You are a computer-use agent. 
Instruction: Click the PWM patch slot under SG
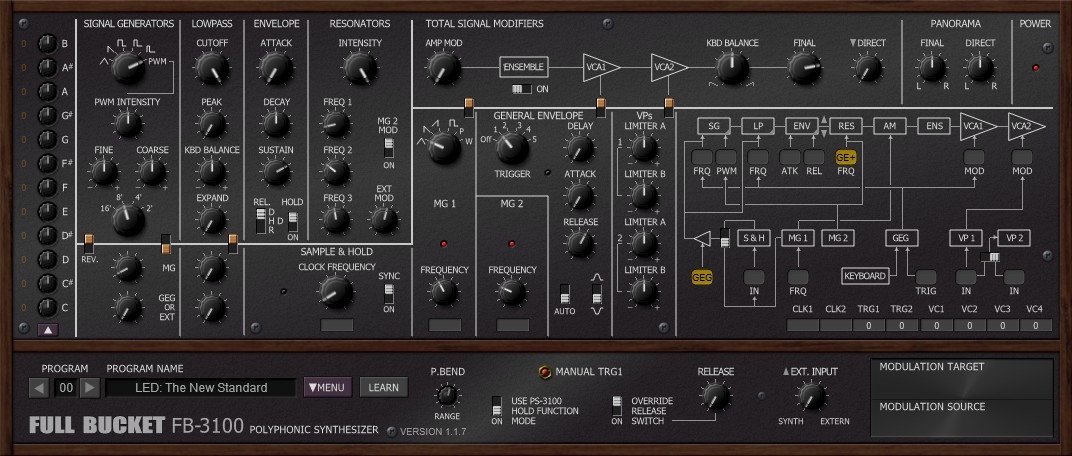[726, 157]
